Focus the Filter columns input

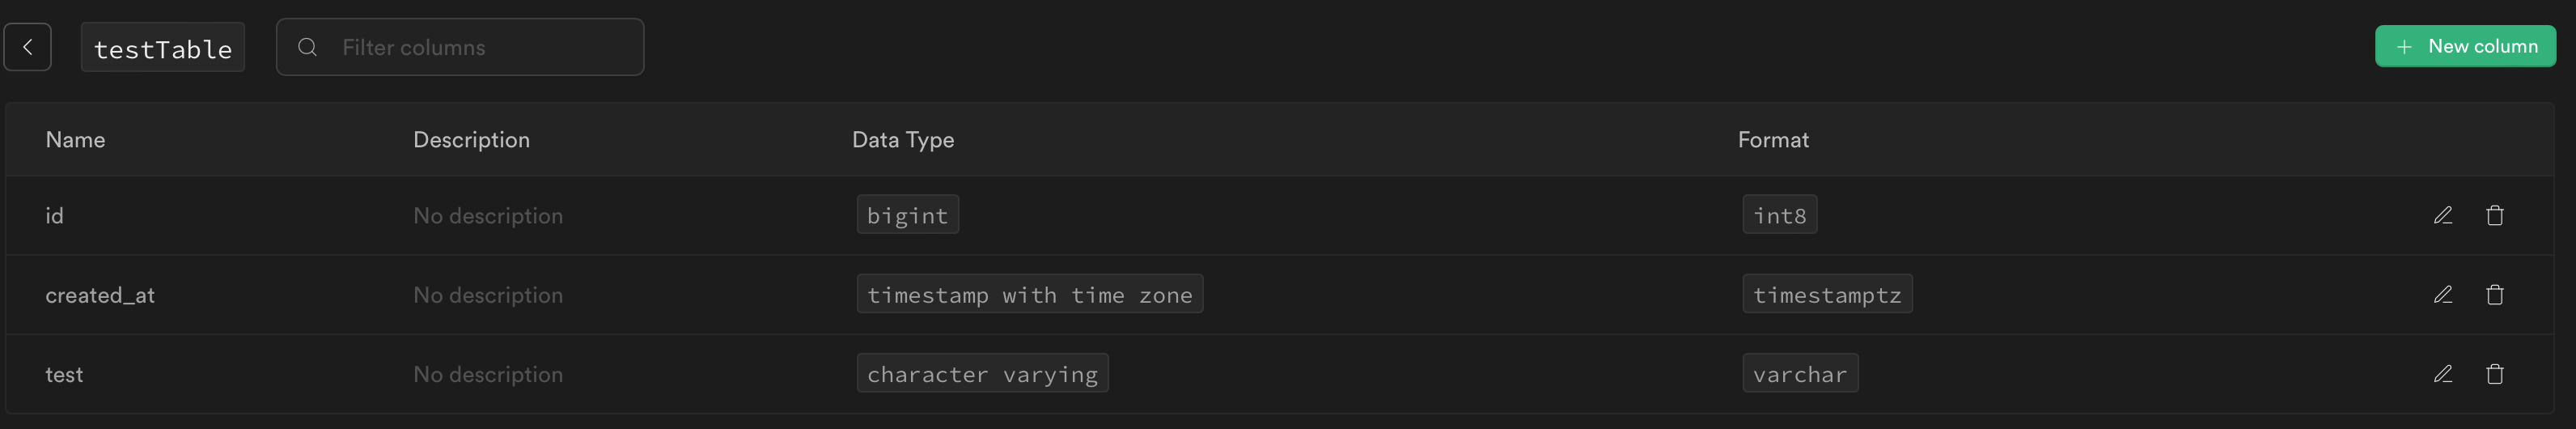point(480,47)
